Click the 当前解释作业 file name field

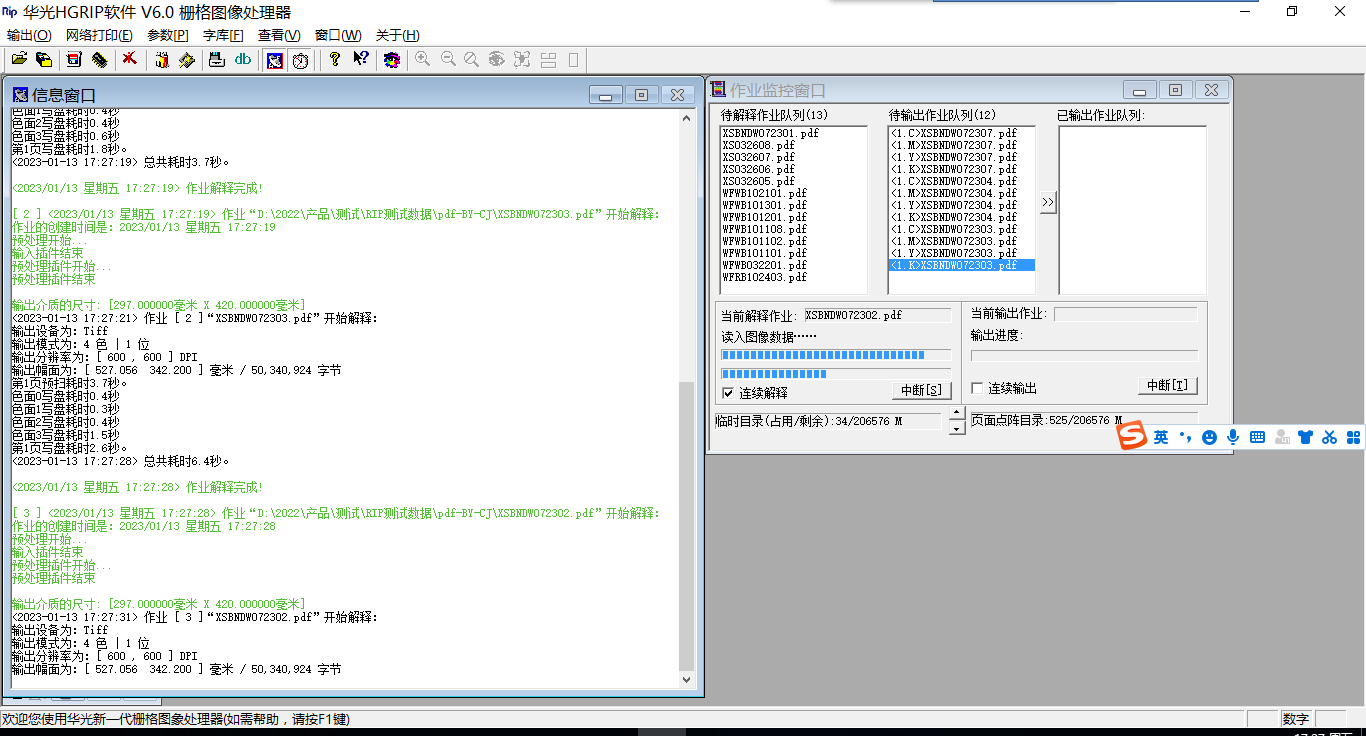[x=878, y=315]
